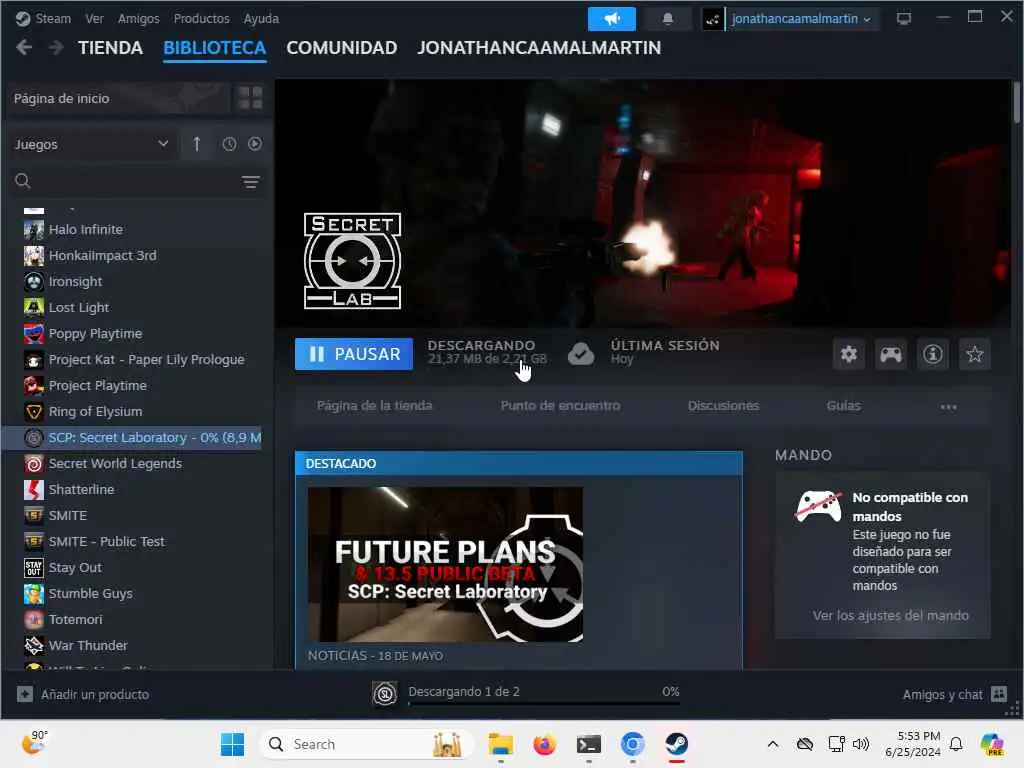Expand the more options ellipsis menu
The height and width of the screenshot is (768, 1024).
coord(948,406)
